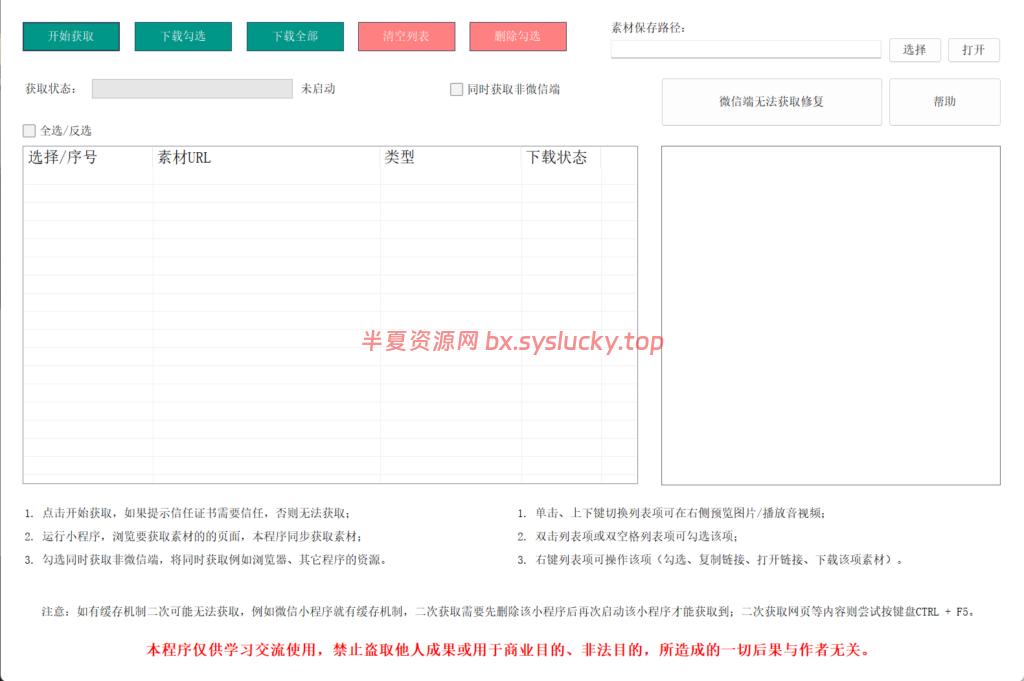Click instruction line 右键列表项可操作该项
1024x681 pixels.
(x=710, y=560)
